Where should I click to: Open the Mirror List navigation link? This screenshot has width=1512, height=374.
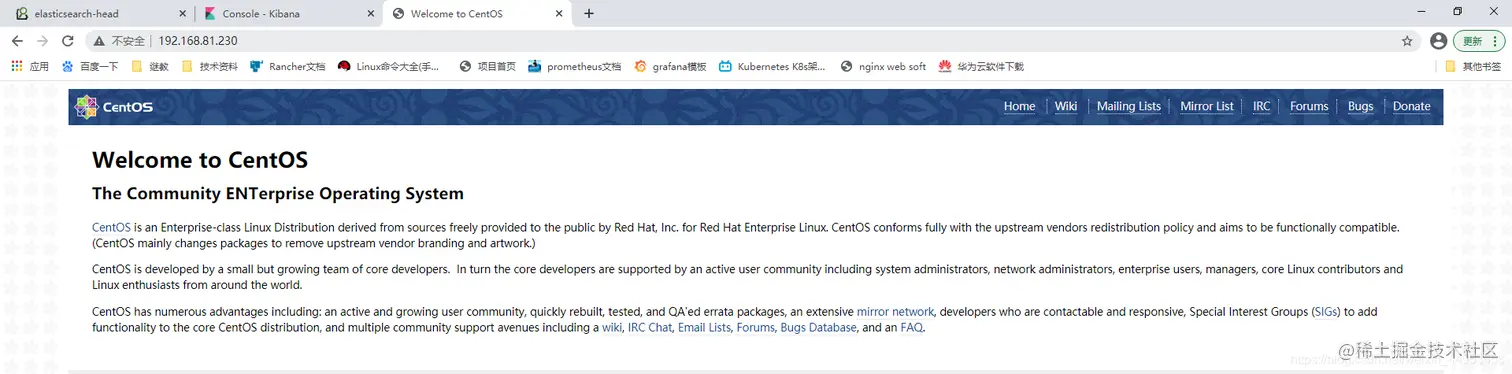1206,106
